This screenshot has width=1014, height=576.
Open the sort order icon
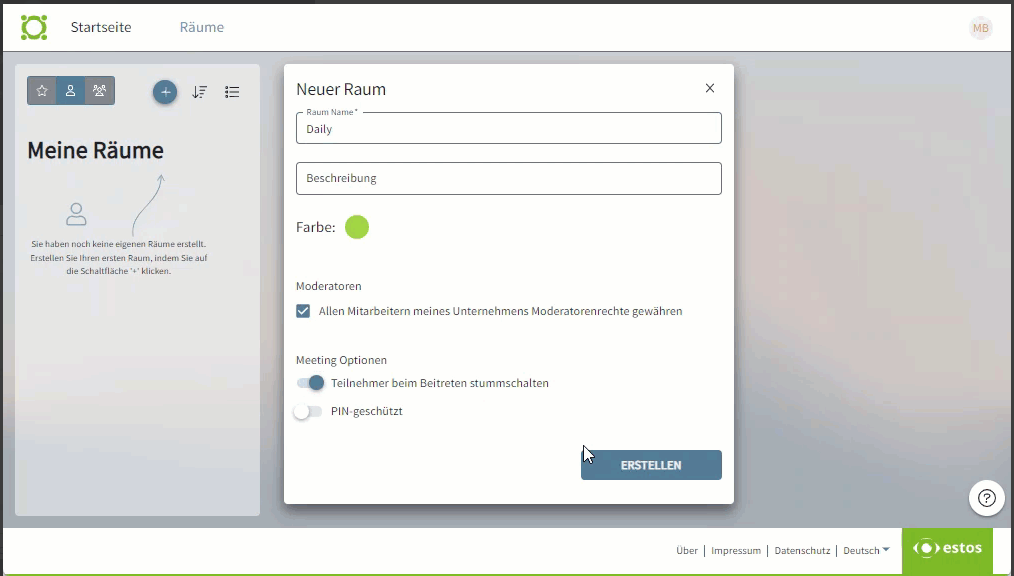(199, 92)
